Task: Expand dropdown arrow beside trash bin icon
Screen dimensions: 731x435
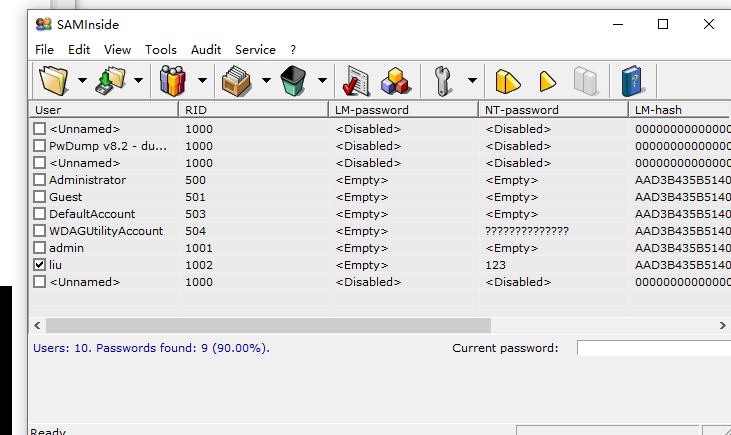Action: point(322,80)
